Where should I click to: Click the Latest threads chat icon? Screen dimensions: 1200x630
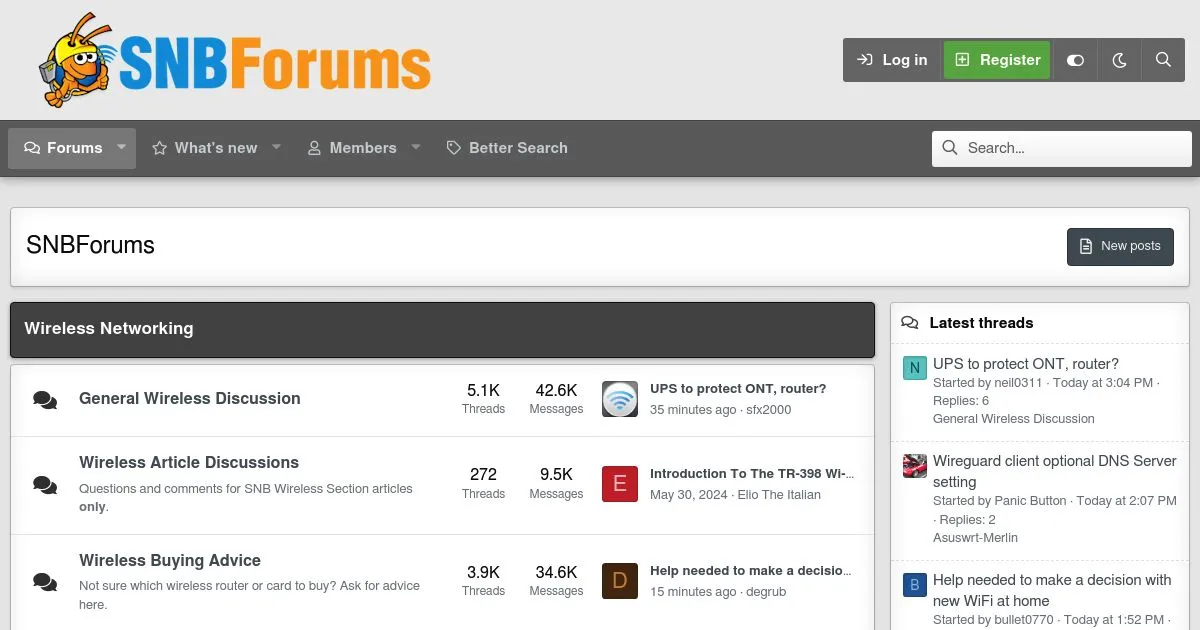click(909, 323)
